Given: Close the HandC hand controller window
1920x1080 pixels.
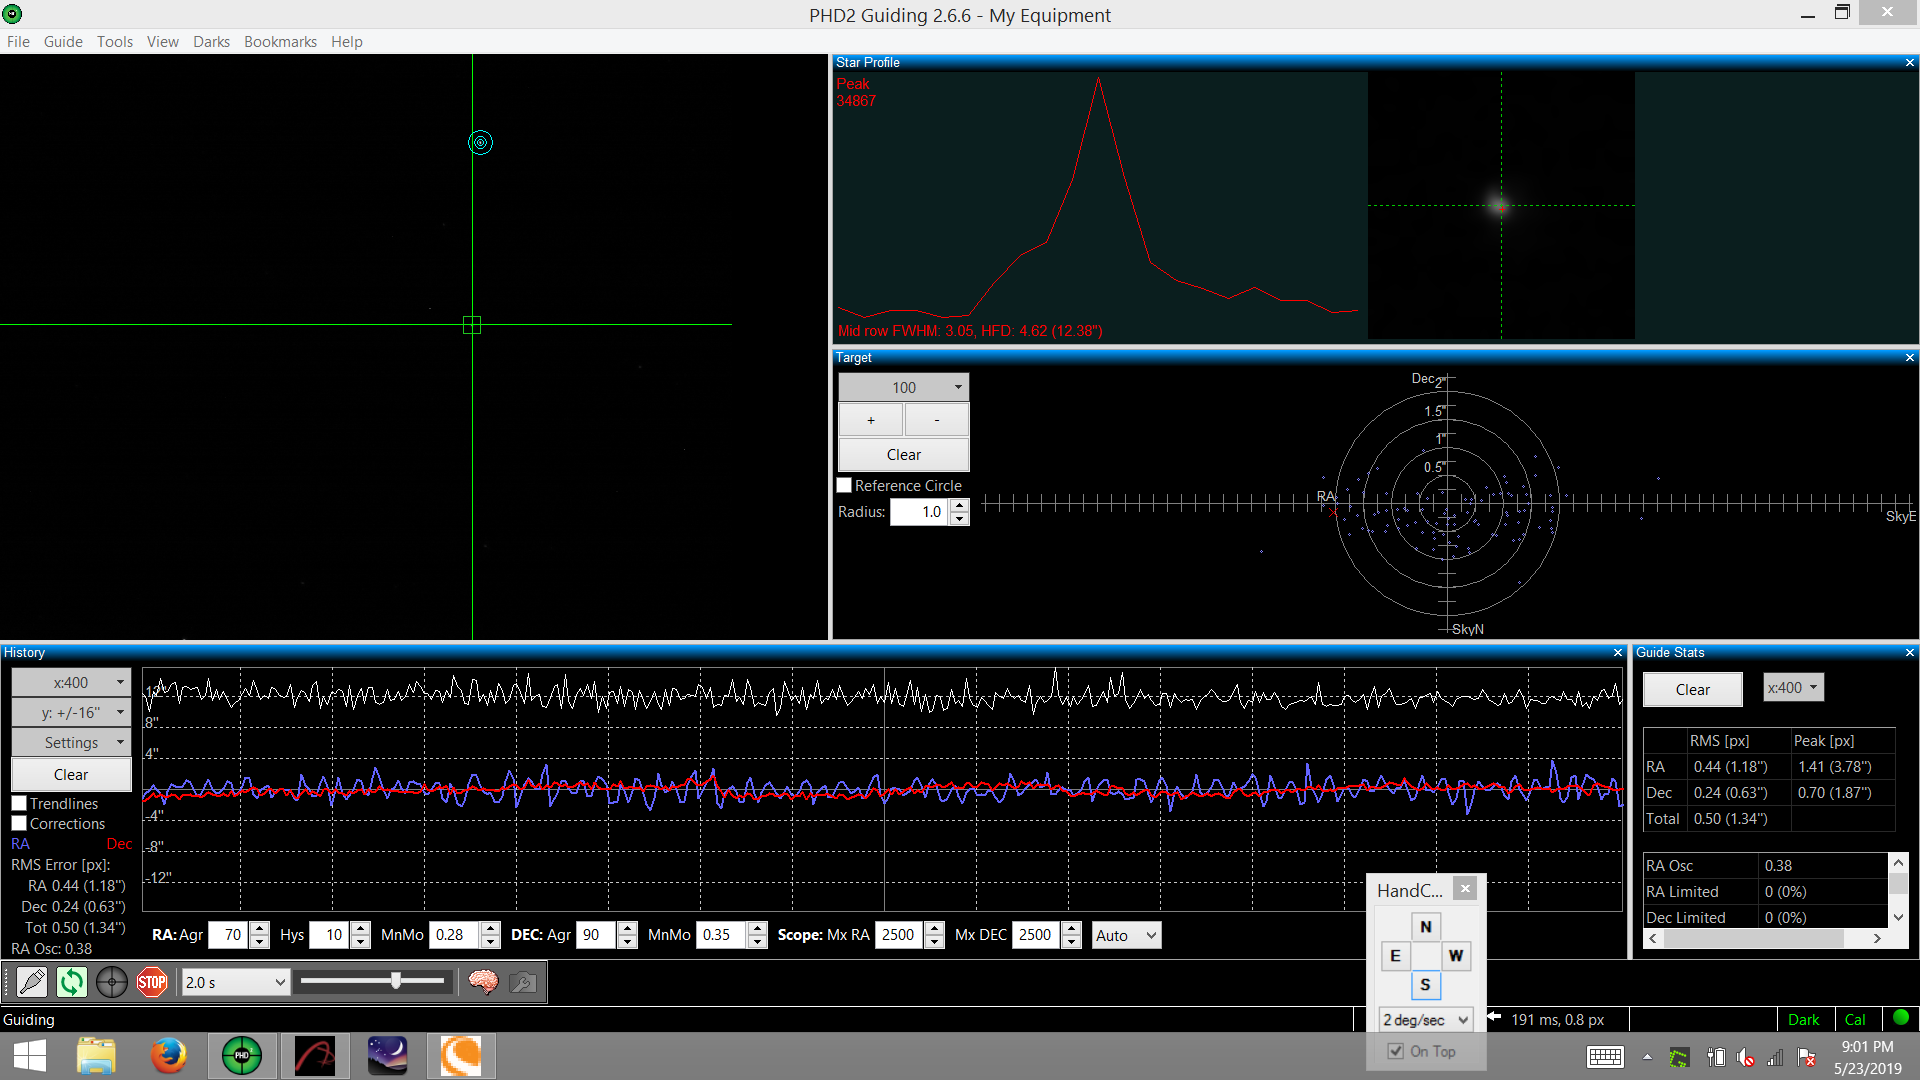Looking at the screenshot, I should pyautogui.click(x=1465, y=888).
